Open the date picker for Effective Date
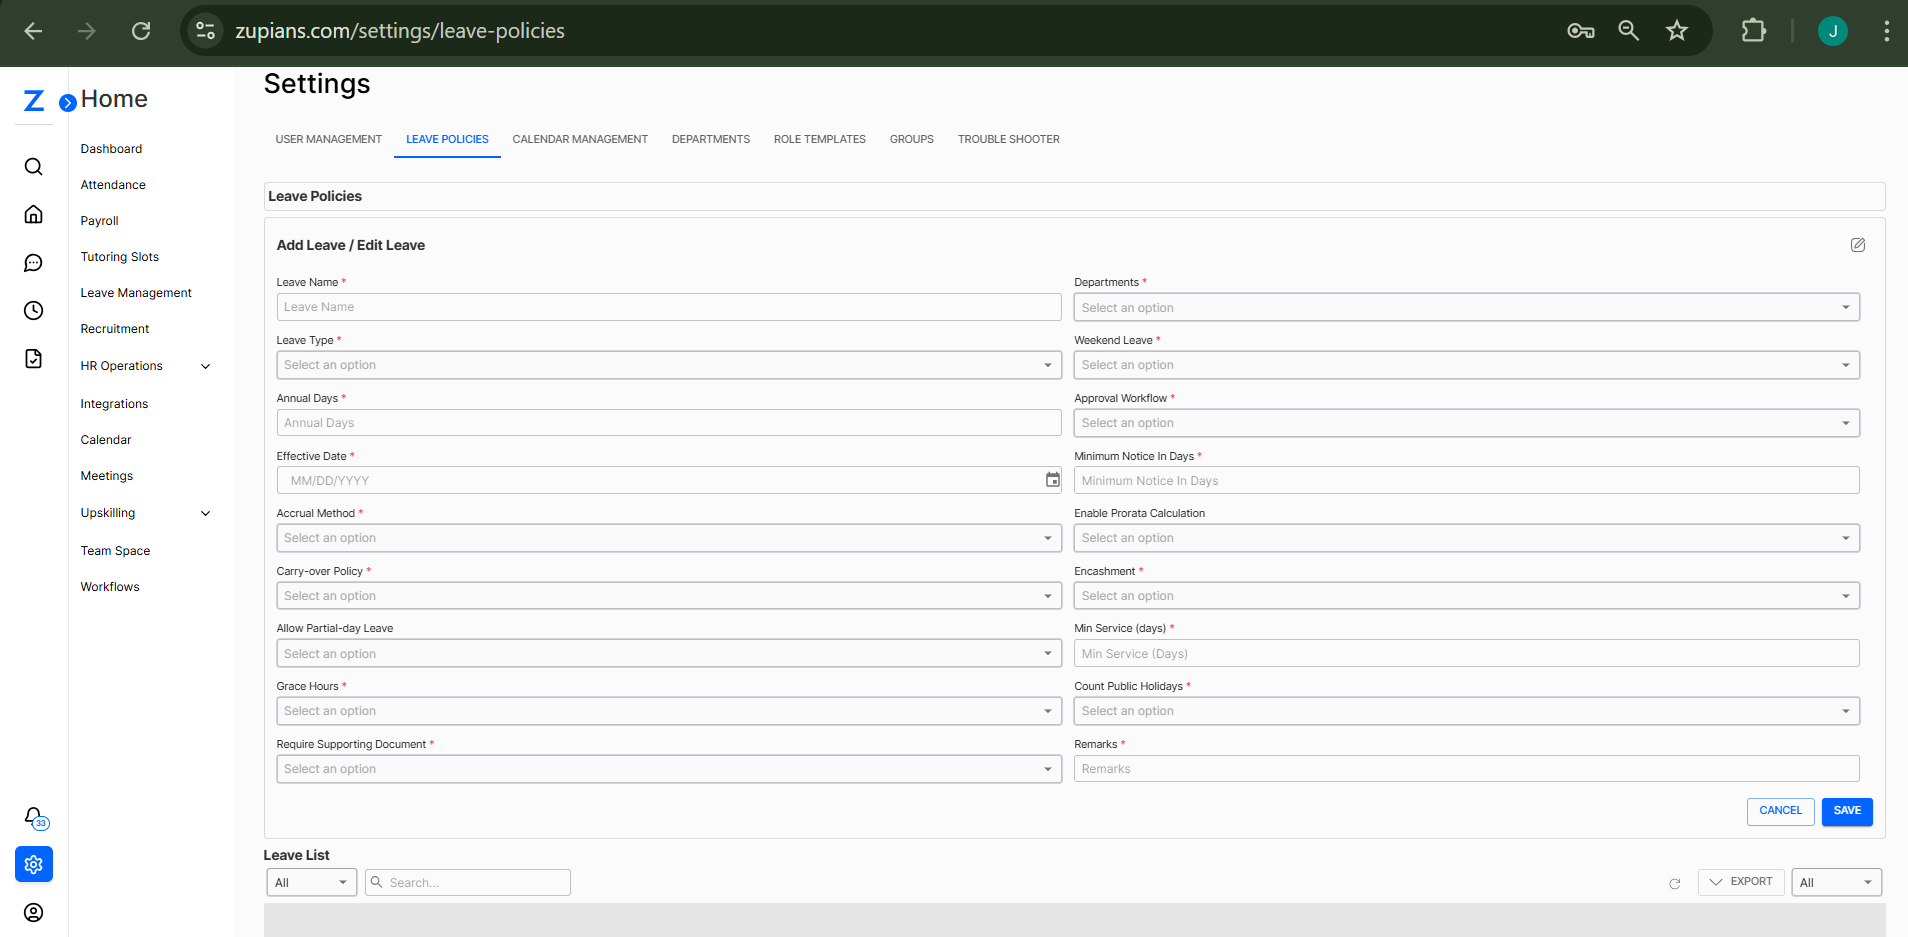The height and width of the screenshot is (937, 1908). 1052,480
